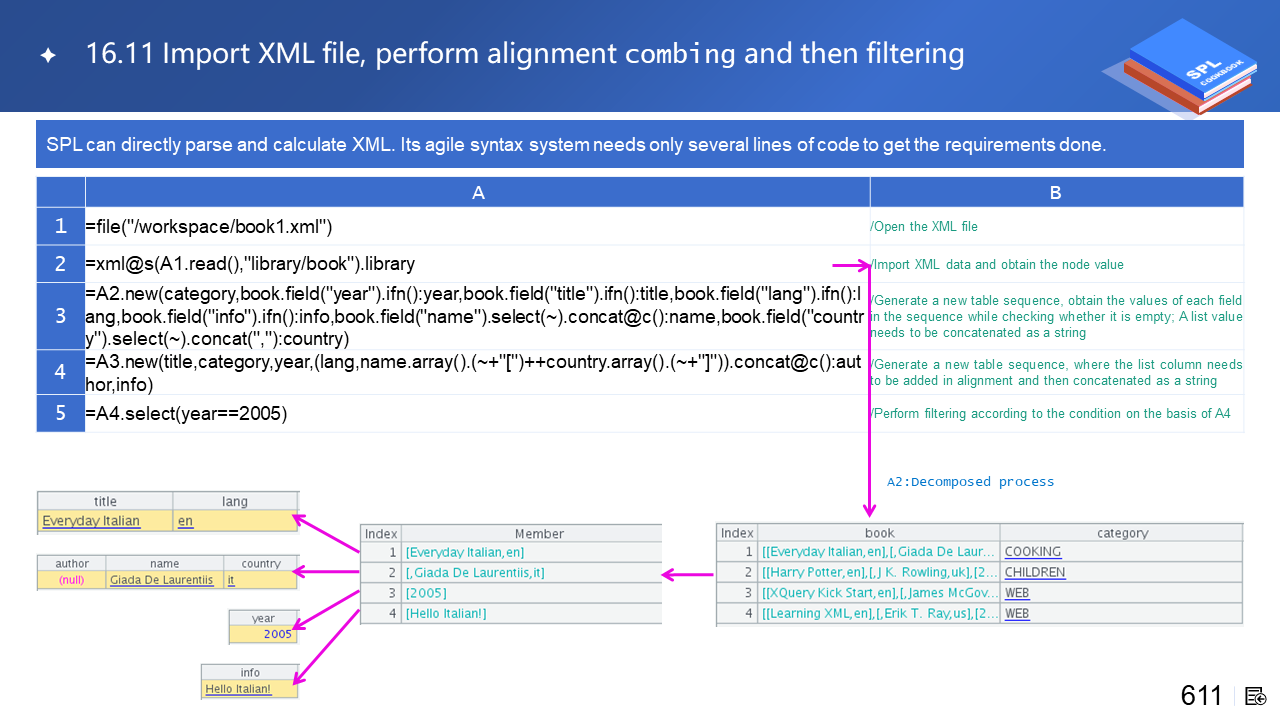Image resolution: width=1280 pixels, height=720 pixels.
Task: Click the Harry Potter book row entry
Action: click(x=879, y=573)
